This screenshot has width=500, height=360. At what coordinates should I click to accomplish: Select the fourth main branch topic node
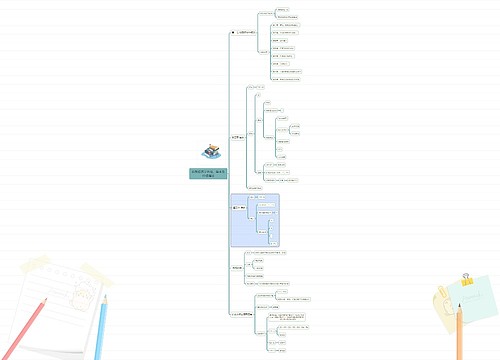point(237,268)
